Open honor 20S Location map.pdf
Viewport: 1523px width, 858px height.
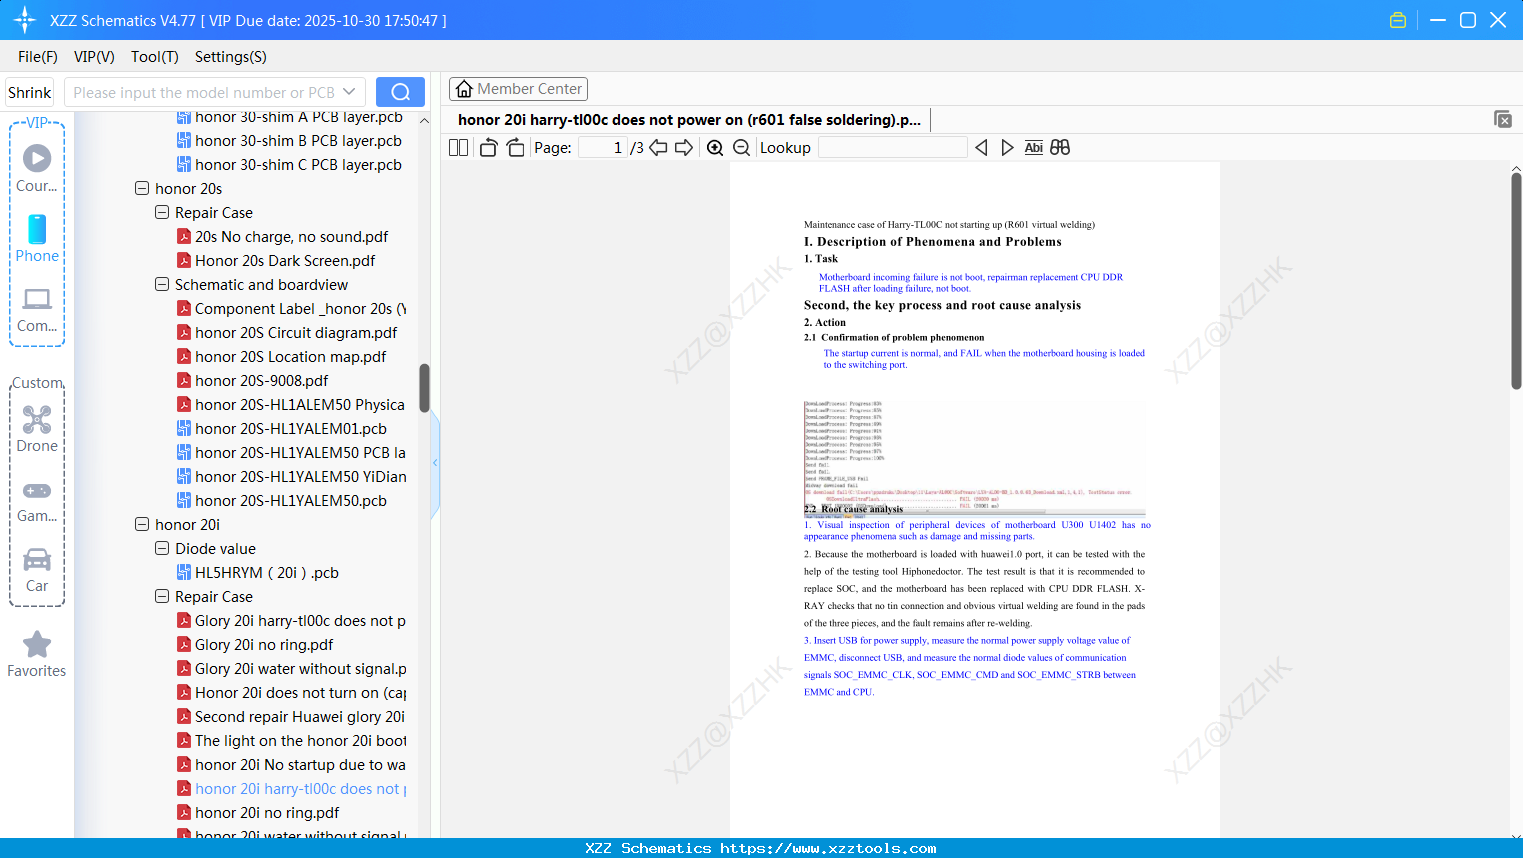coord(290,356)
